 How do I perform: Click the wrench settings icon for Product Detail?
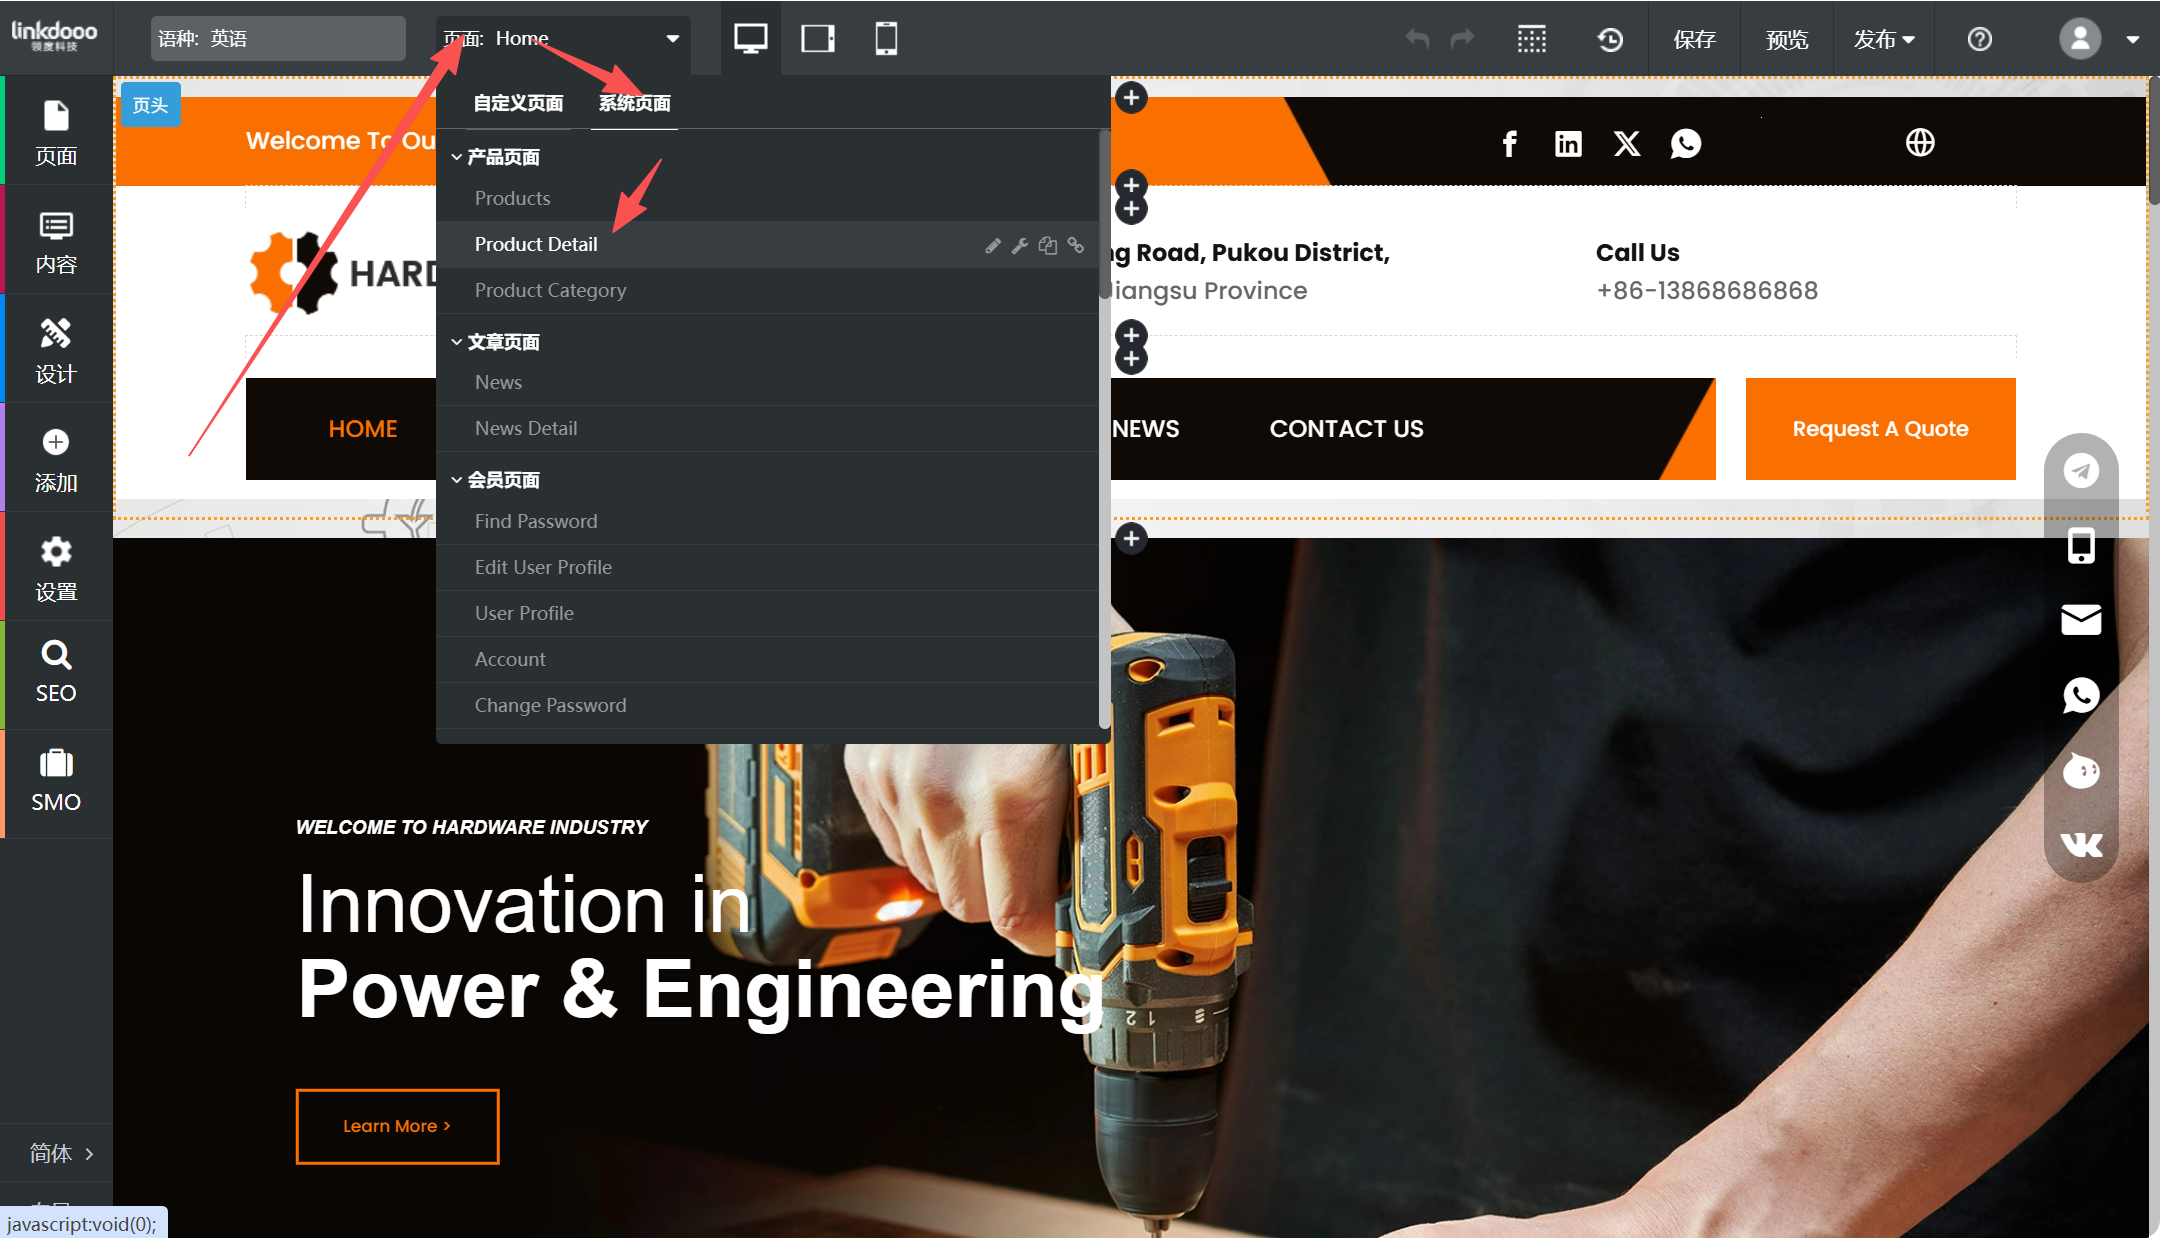pos(1020,245)
